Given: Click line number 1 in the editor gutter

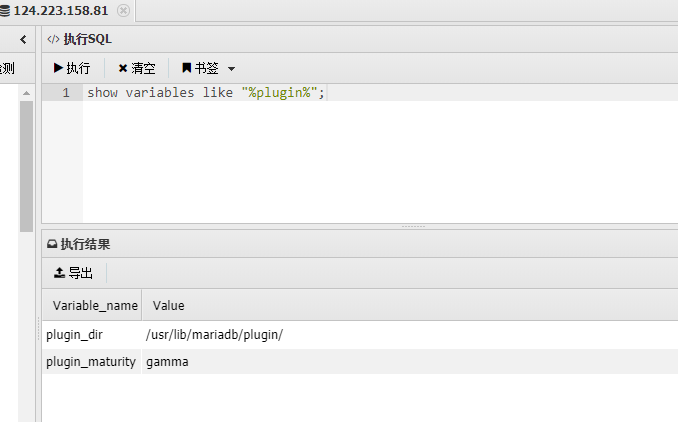Looking at the screenshot, I should pyautogui.click(x=66, y=93).
